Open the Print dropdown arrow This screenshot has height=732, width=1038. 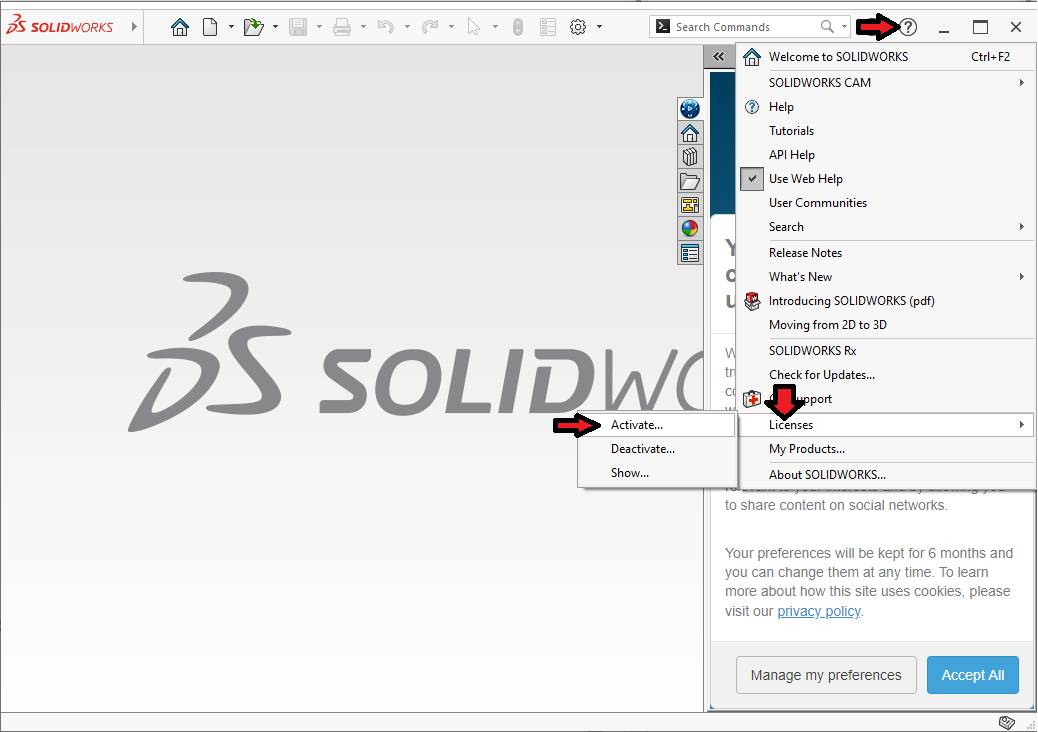[x=363, y=27]
